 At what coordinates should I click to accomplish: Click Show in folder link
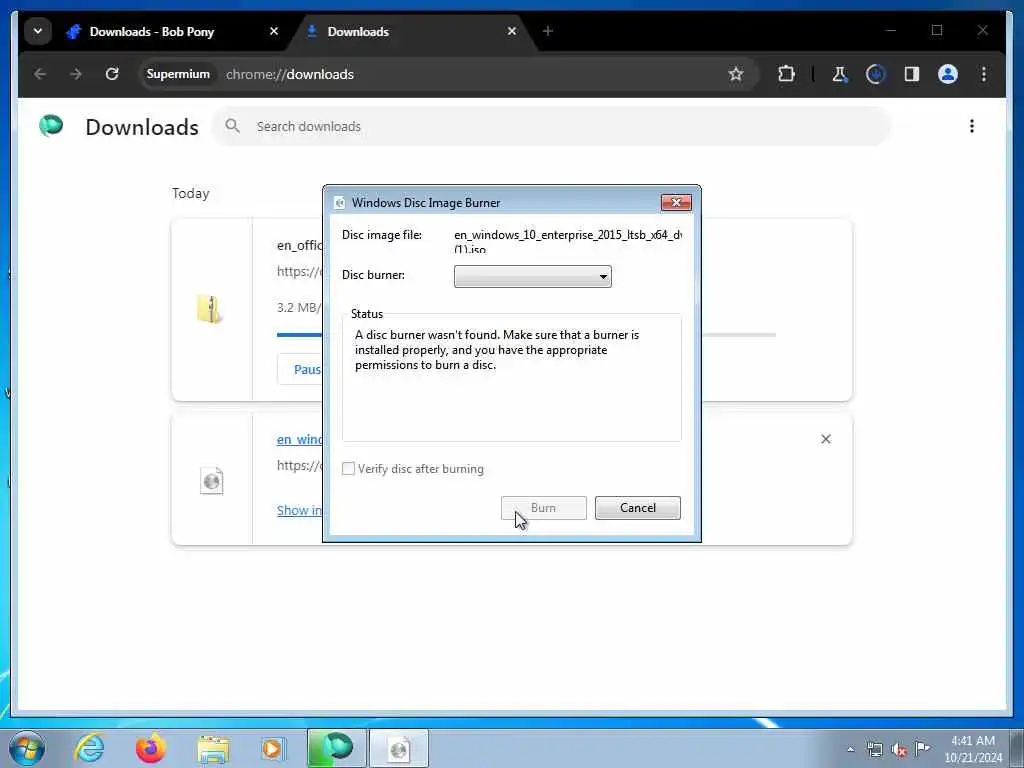pyautogui.click(x=299, y=510)
